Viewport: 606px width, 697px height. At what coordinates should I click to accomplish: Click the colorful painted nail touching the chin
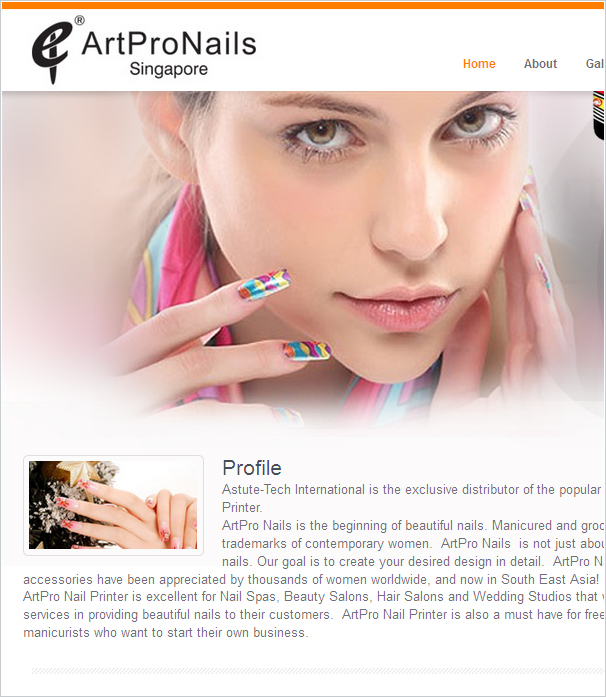pyautogui.click(x=307, y=350)
